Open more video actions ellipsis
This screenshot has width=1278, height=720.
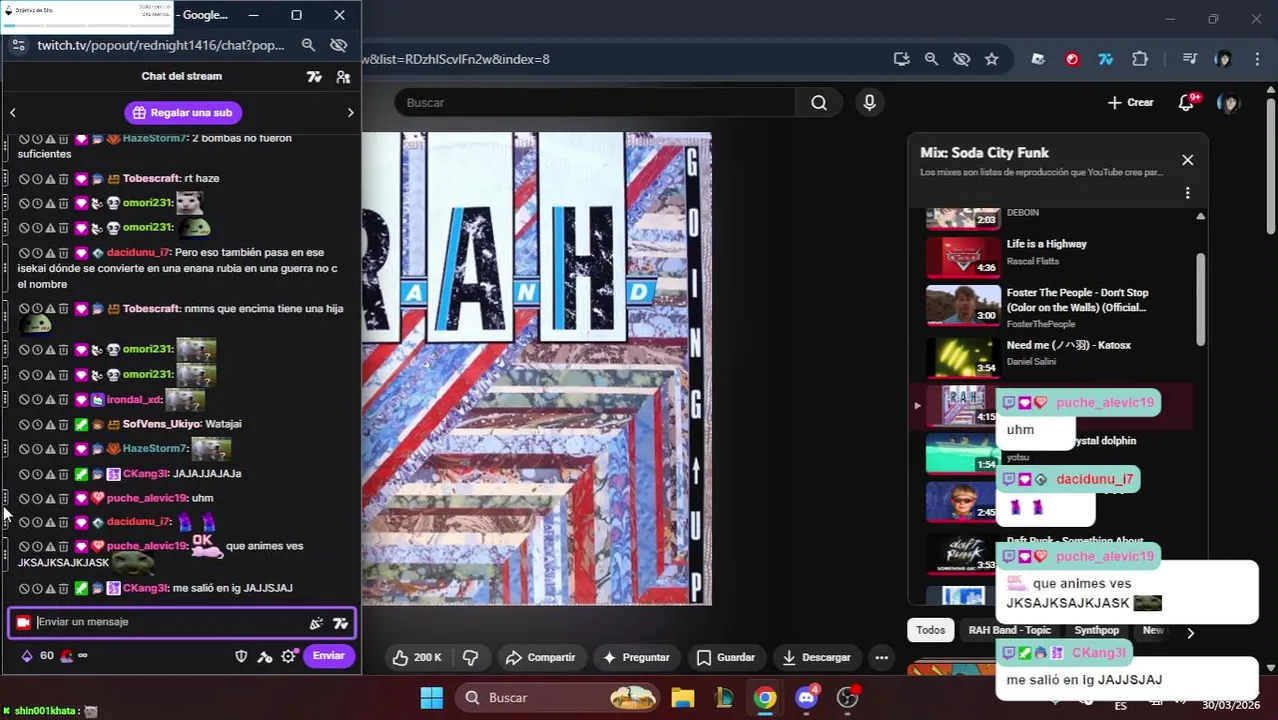[x=881, y=658]
